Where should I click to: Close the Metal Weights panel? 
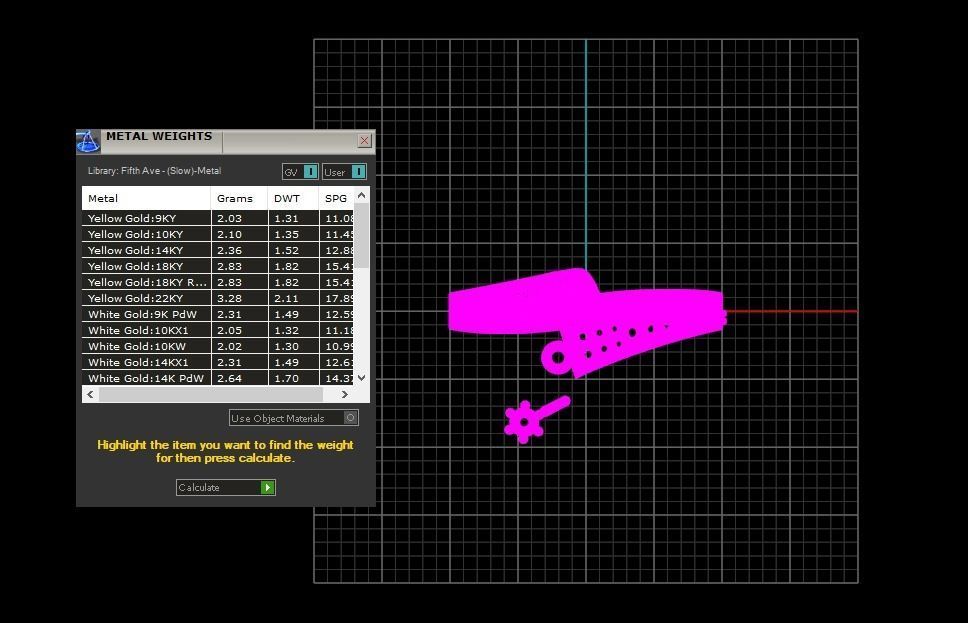[x=364, y=140]
